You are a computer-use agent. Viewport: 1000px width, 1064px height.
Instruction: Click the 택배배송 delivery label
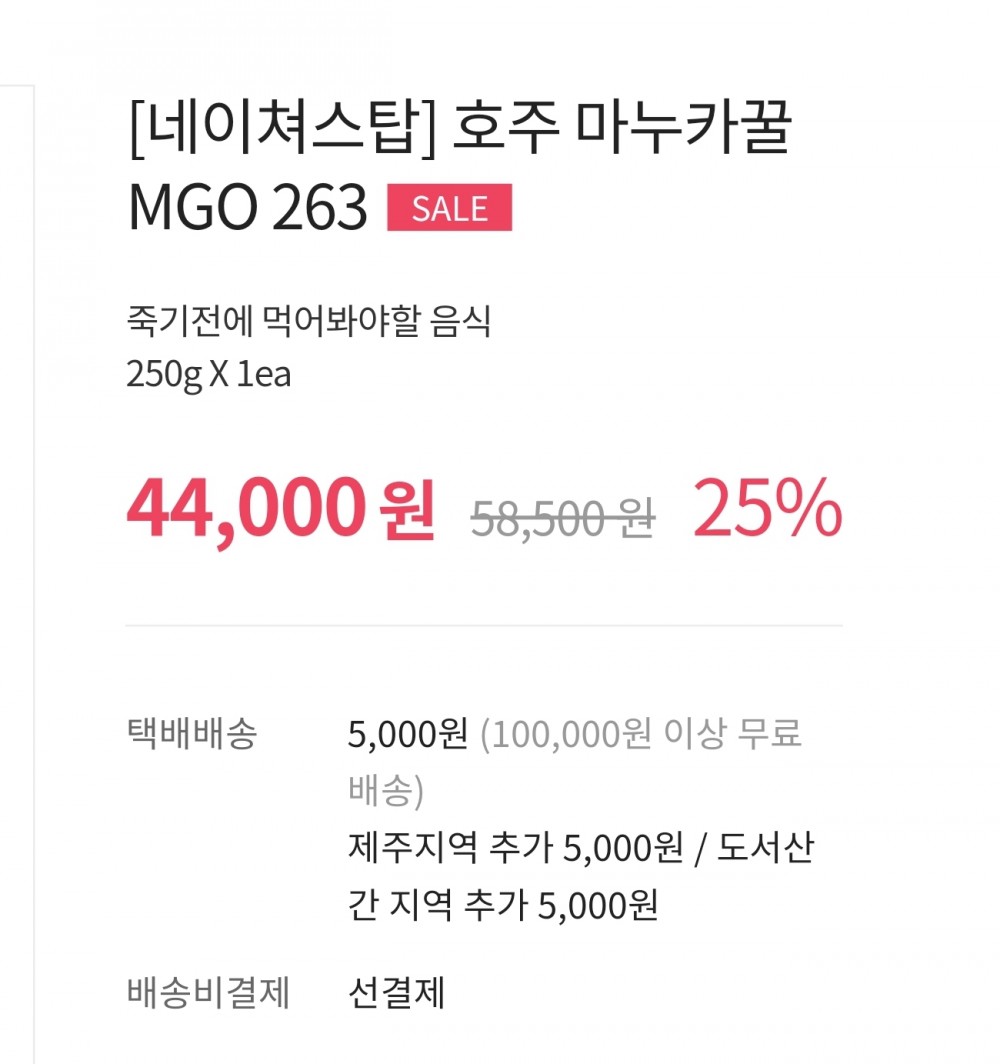coord(192,734)
